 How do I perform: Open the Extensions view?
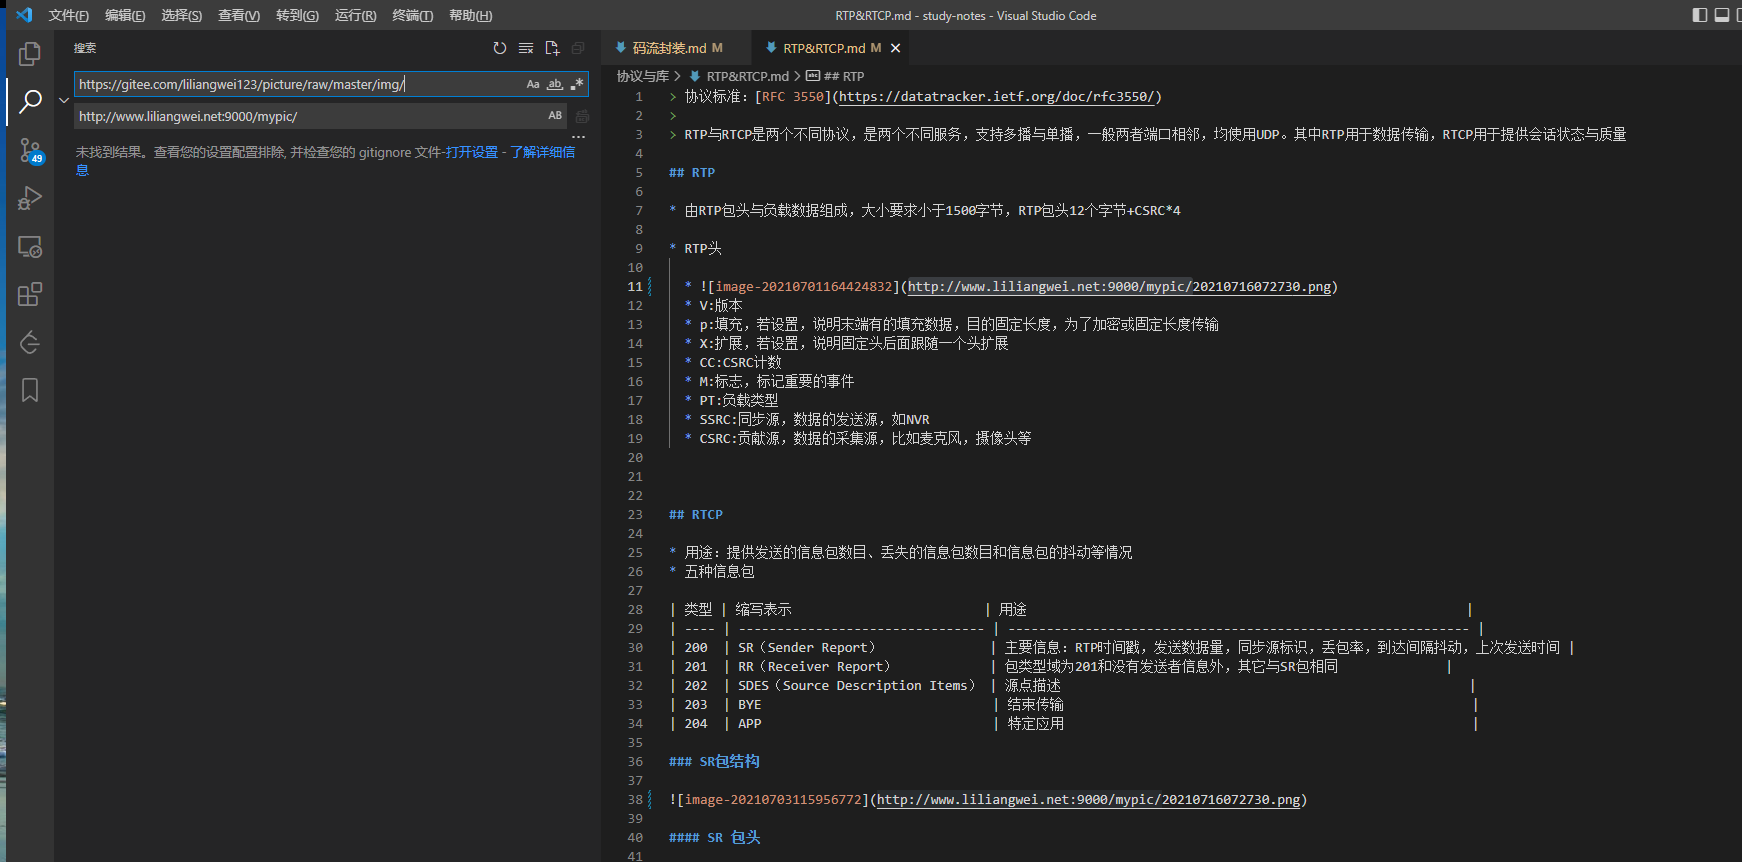point(30,294)
